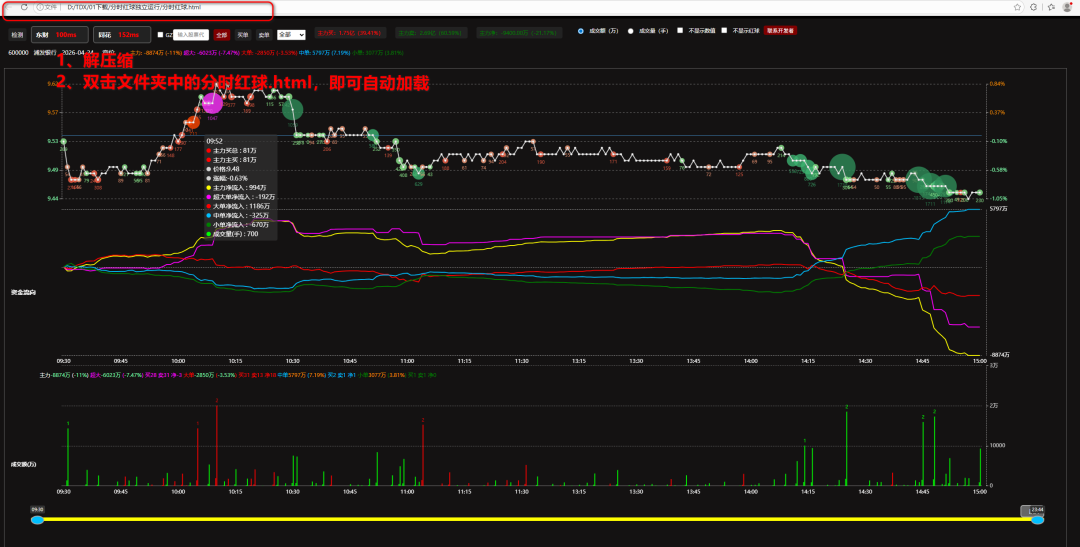
Task: Click the left handle of yellow time slider
Action: click(x=37, y=519)
